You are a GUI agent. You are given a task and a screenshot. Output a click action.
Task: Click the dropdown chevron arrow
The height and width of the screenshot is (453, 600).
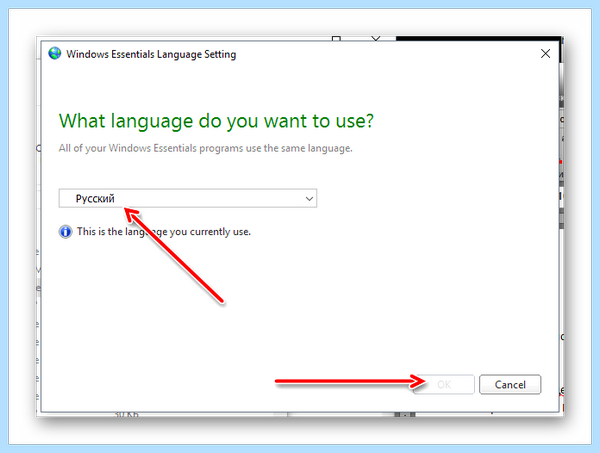click(309, 199)
